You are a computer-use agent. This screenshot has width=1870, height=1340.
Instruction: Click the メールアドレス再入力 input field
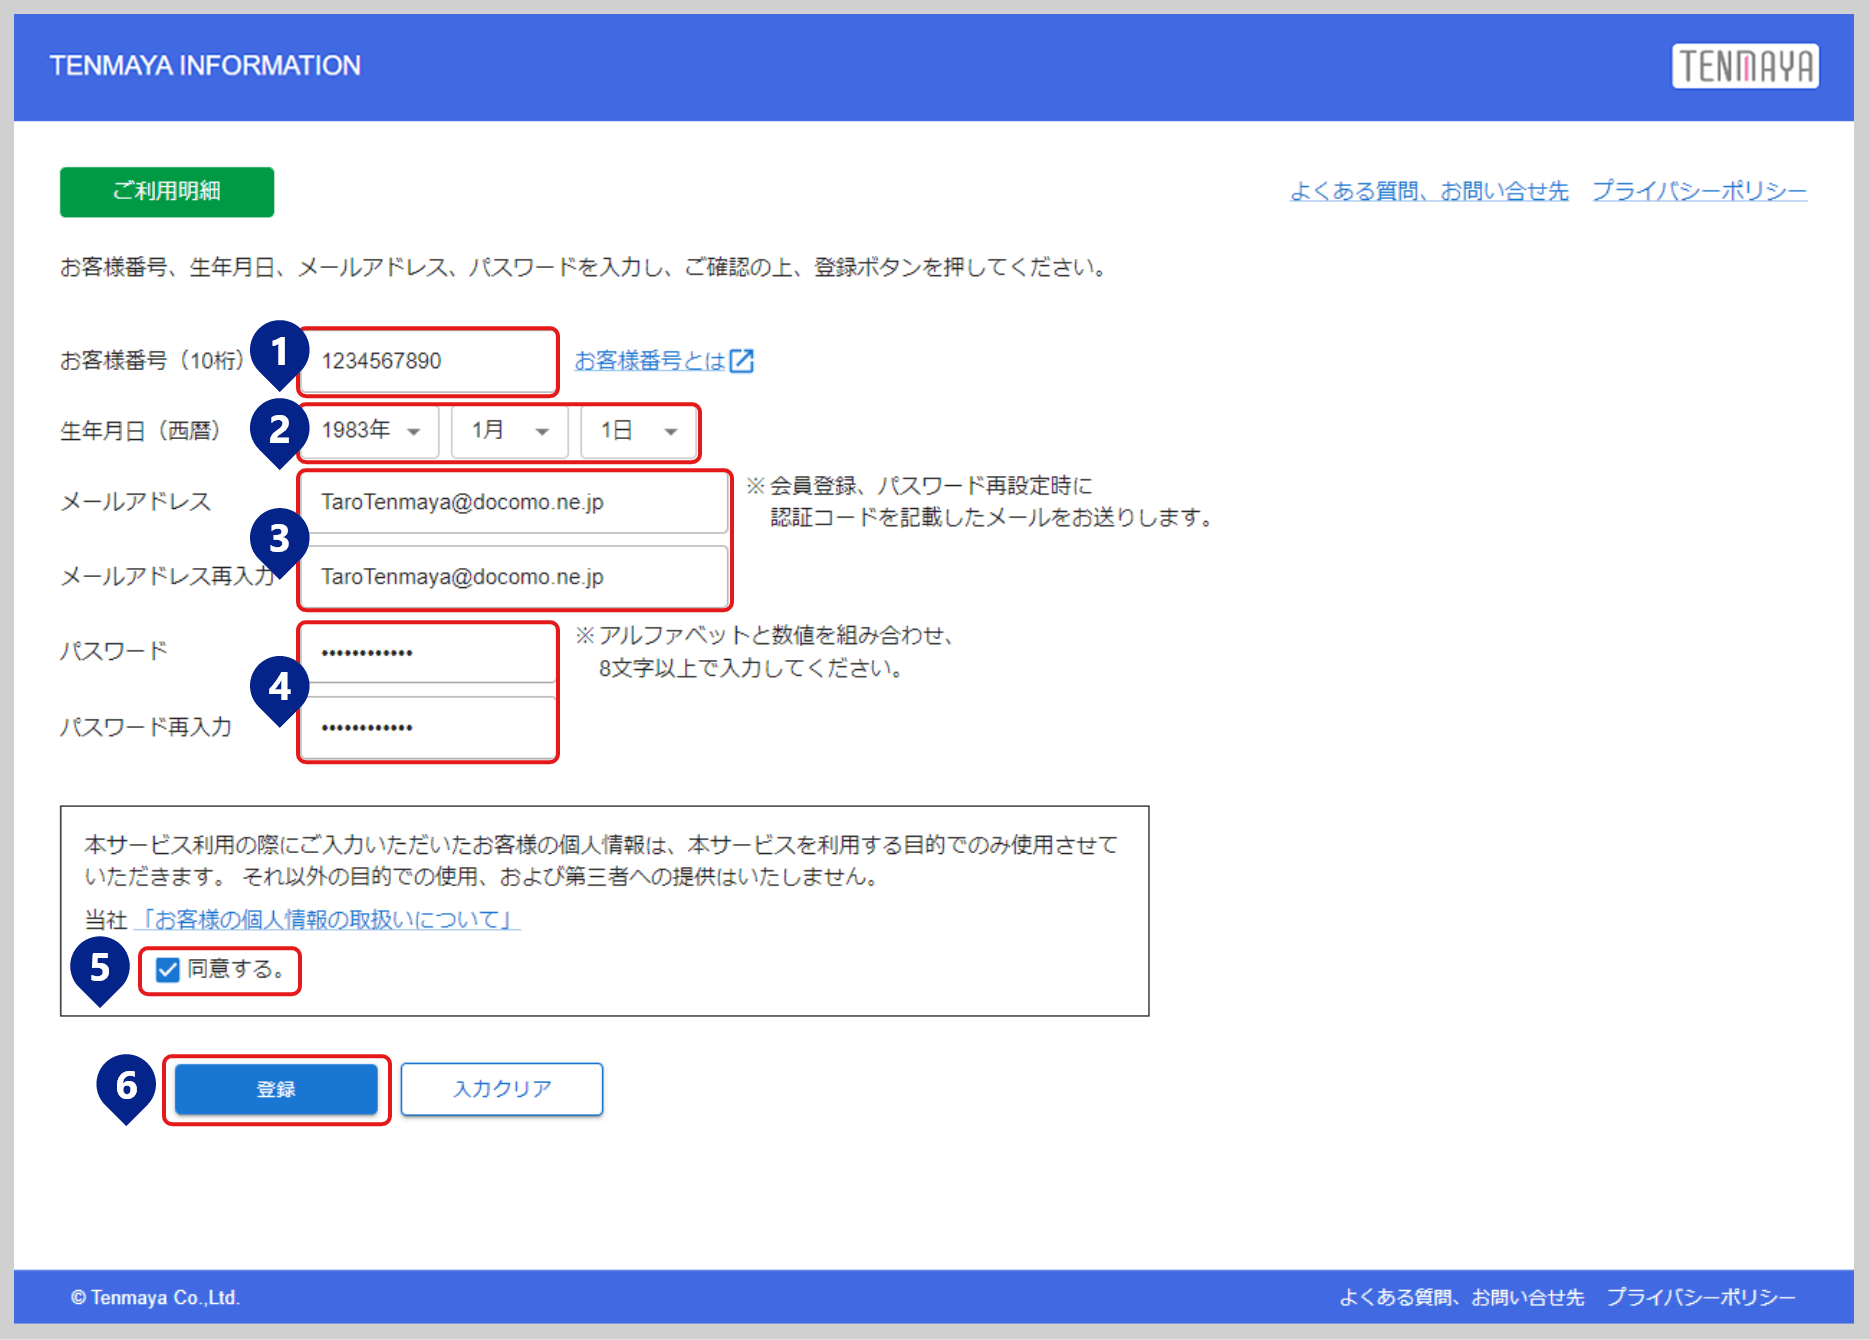(x=515, y=577)
